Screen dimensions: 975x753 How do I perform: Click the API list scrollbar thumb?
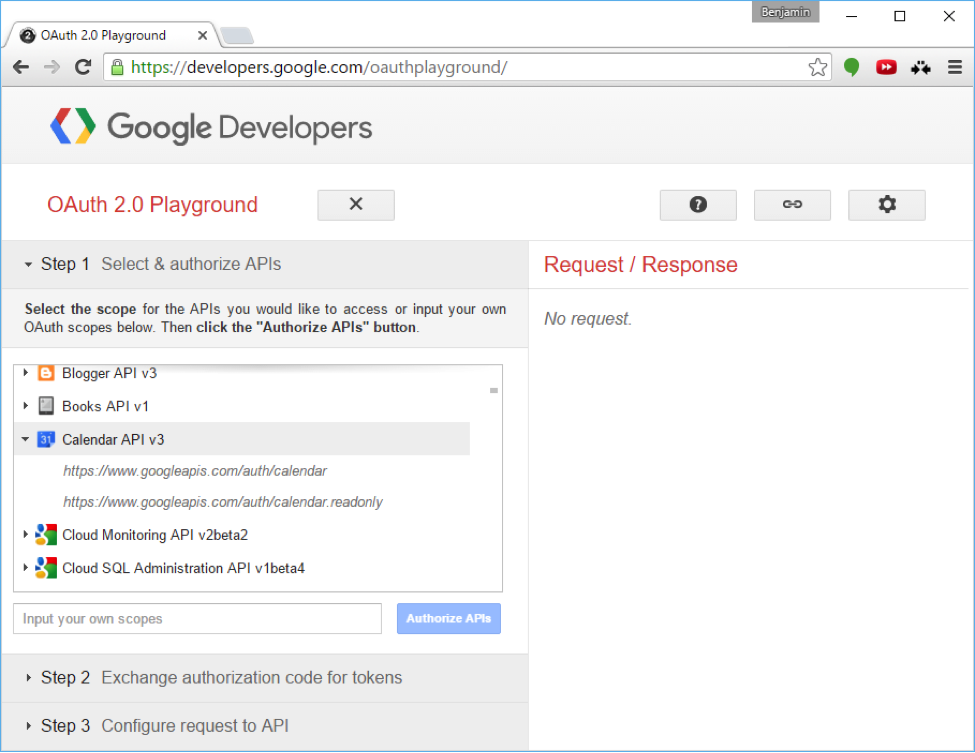494,390
